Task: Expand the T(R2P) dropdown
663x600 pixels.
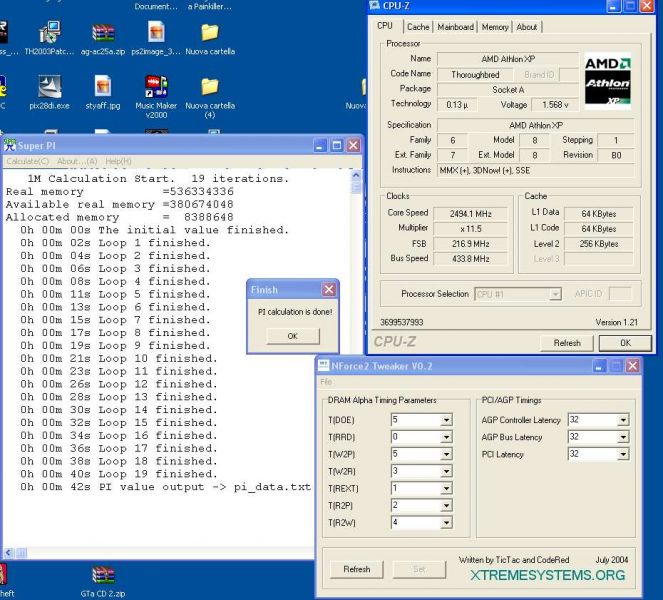Action: point(446,505)
